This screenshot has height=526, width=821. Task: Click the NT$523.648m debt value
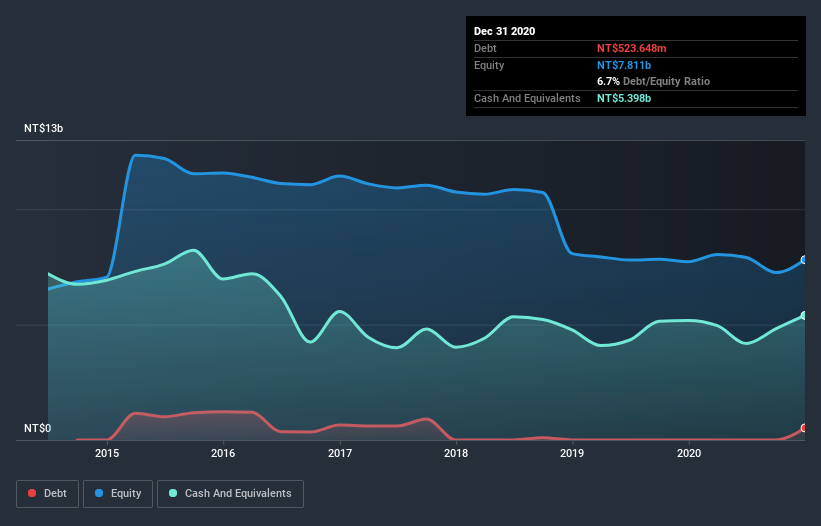pos(631,48)
